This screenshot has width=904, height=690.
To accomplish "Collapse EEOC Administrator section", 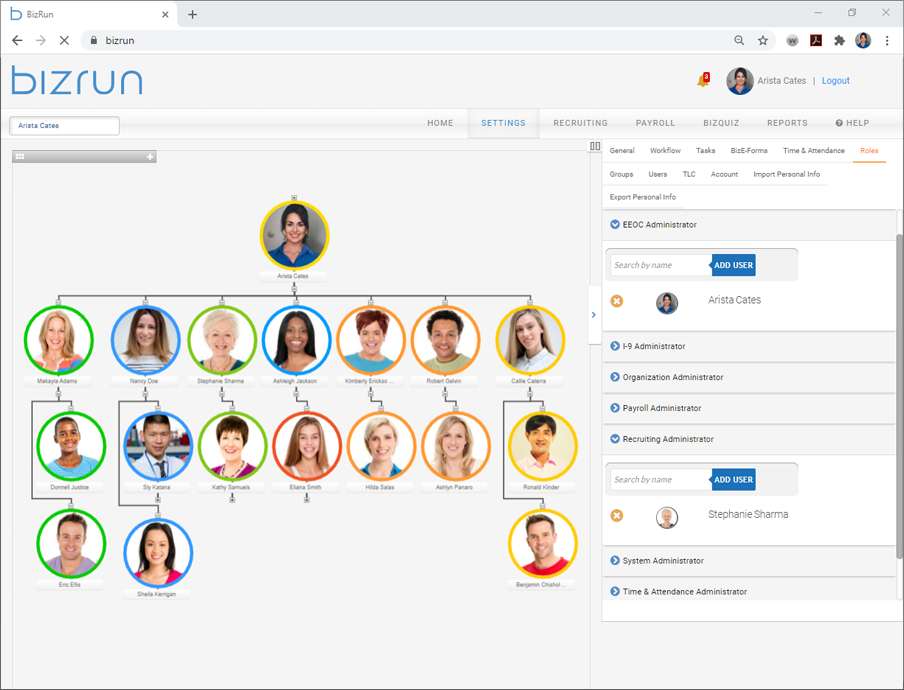I will coord(615,224).
